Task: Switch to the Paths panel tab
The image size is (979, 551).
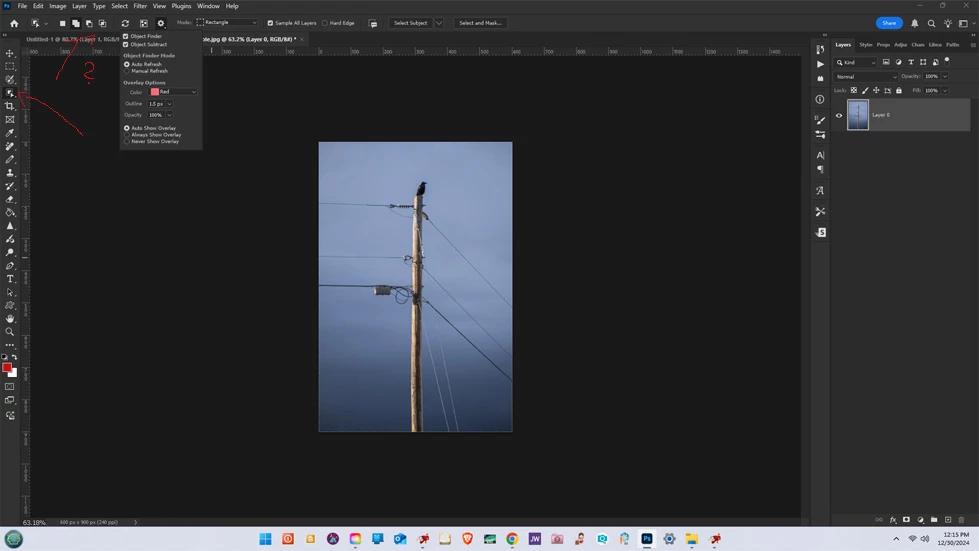Action: click(952, 44)
